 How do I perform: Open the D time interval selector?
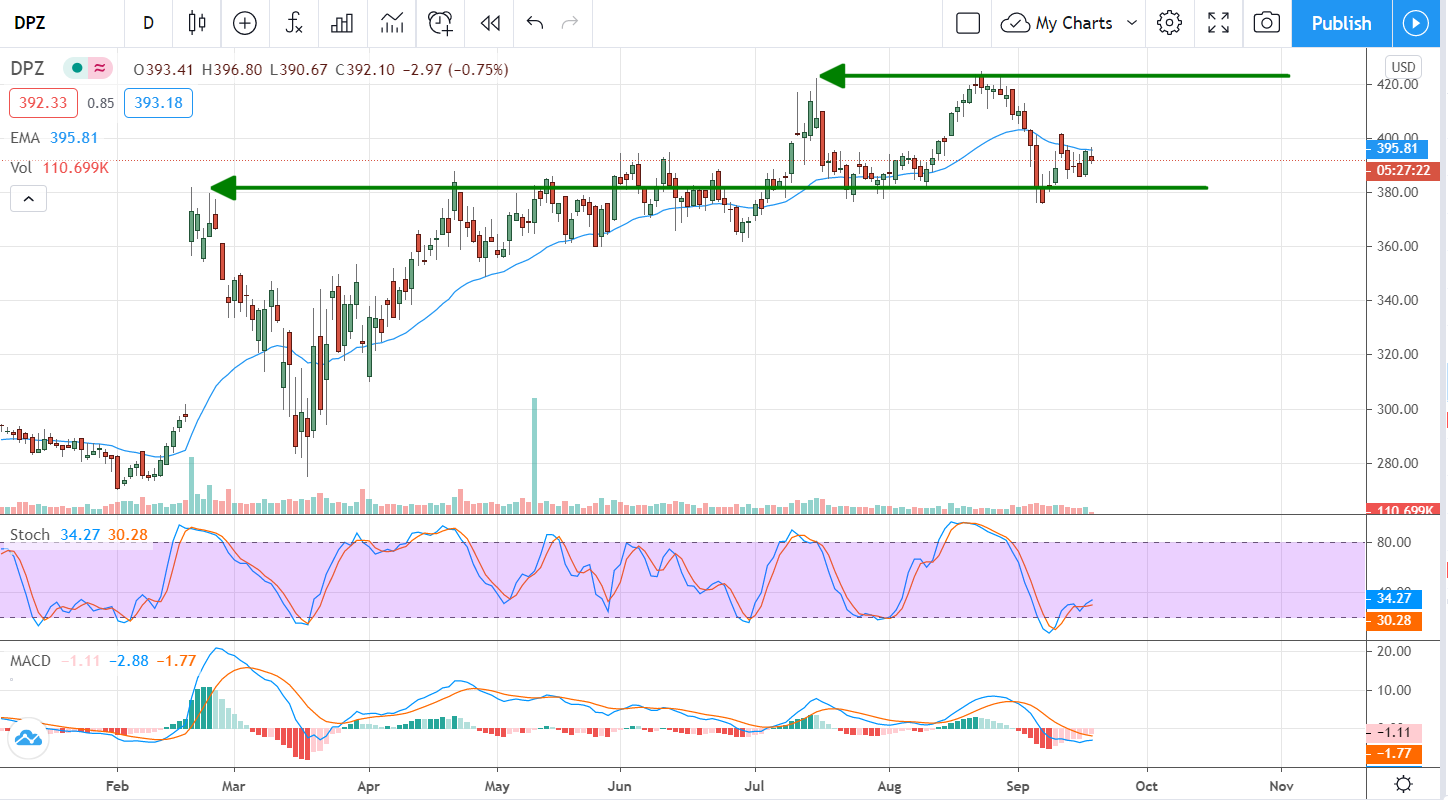[x=148, y=23]
